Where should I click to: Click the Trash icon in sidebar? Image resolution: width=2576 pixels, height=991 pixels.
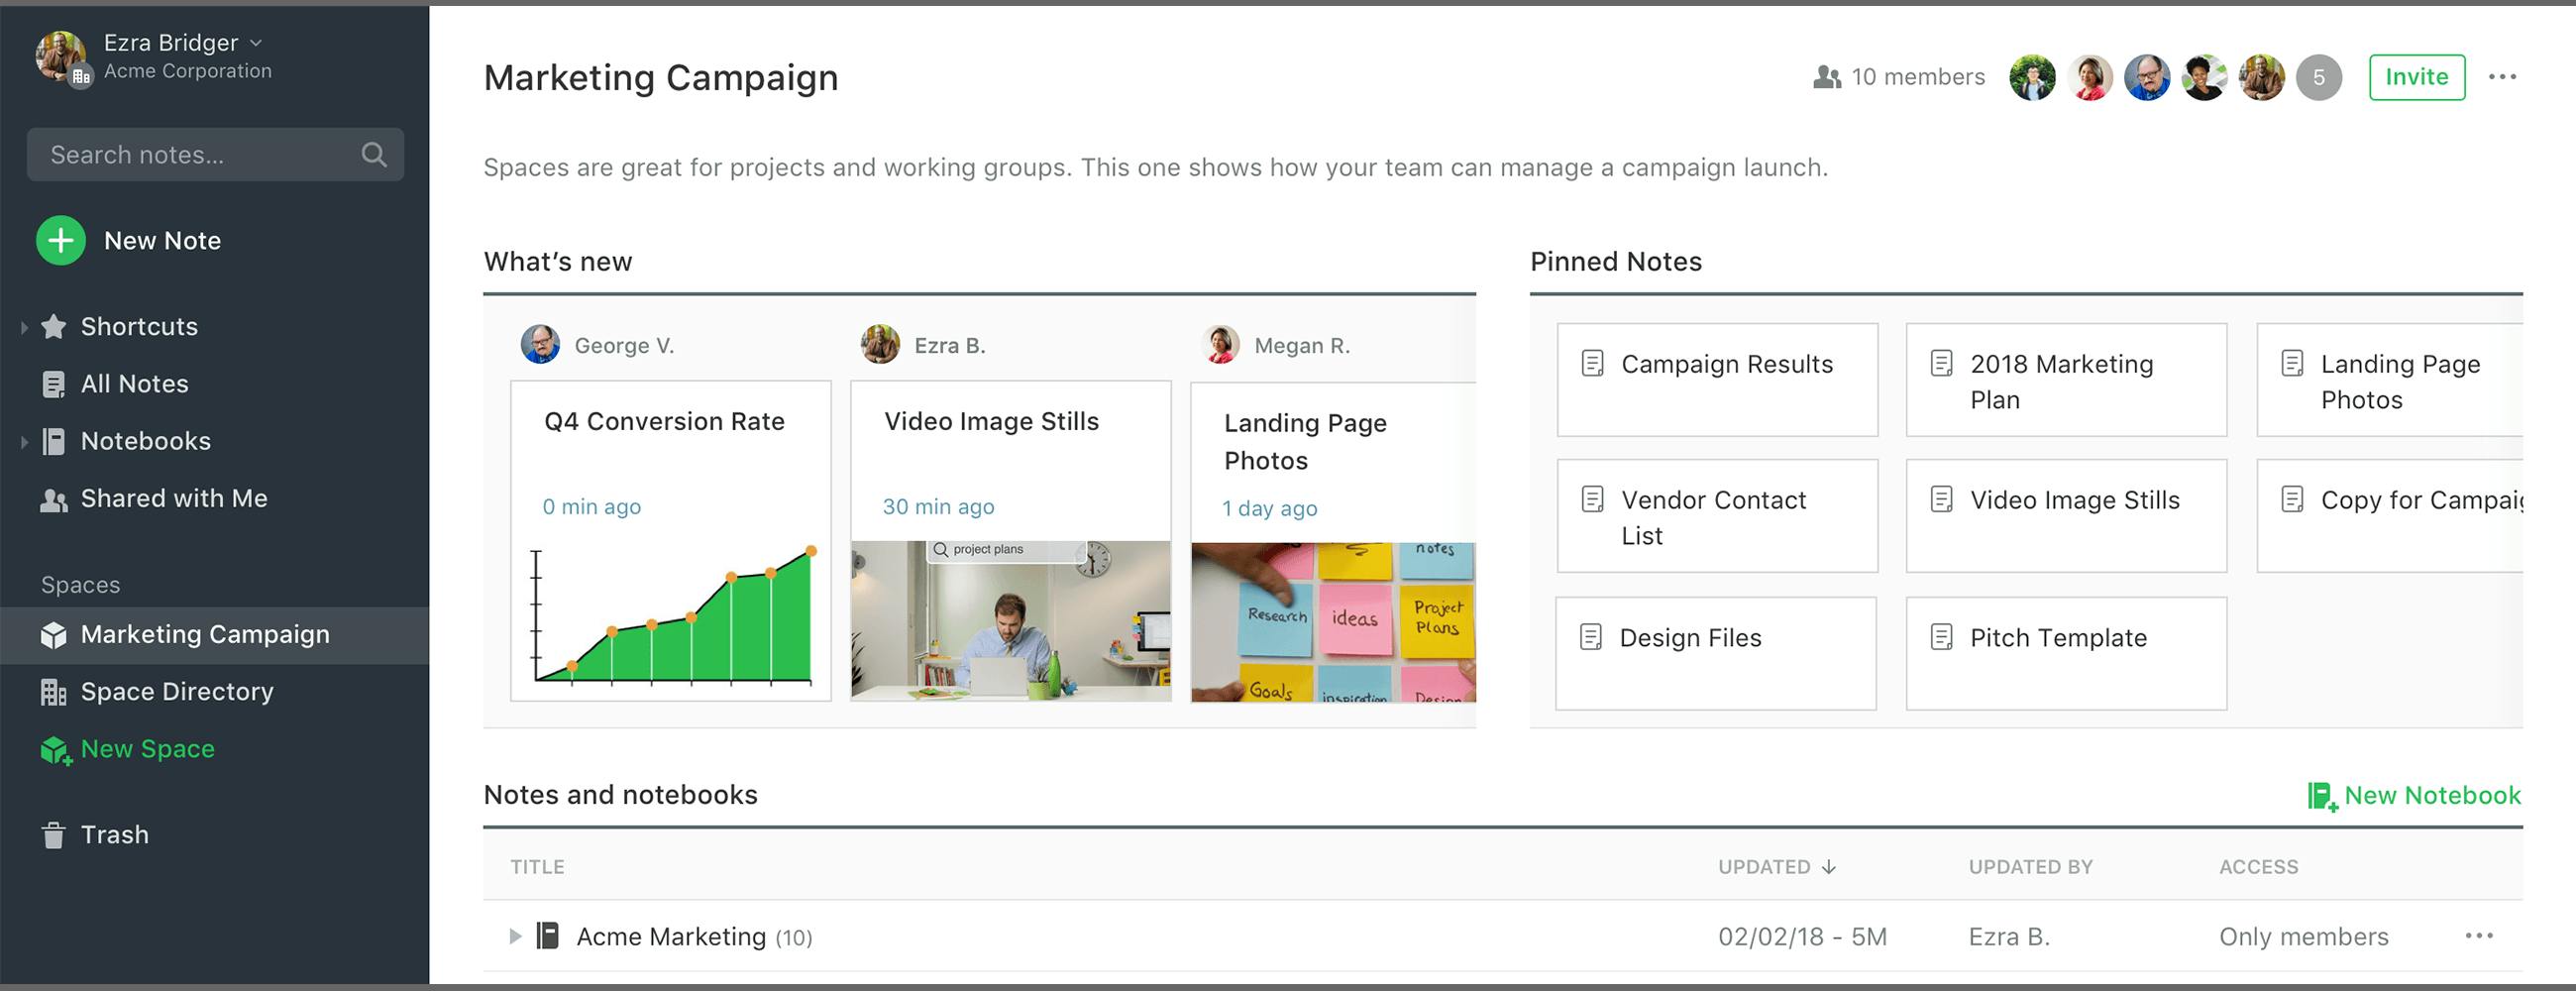click(x=53, y=835)
